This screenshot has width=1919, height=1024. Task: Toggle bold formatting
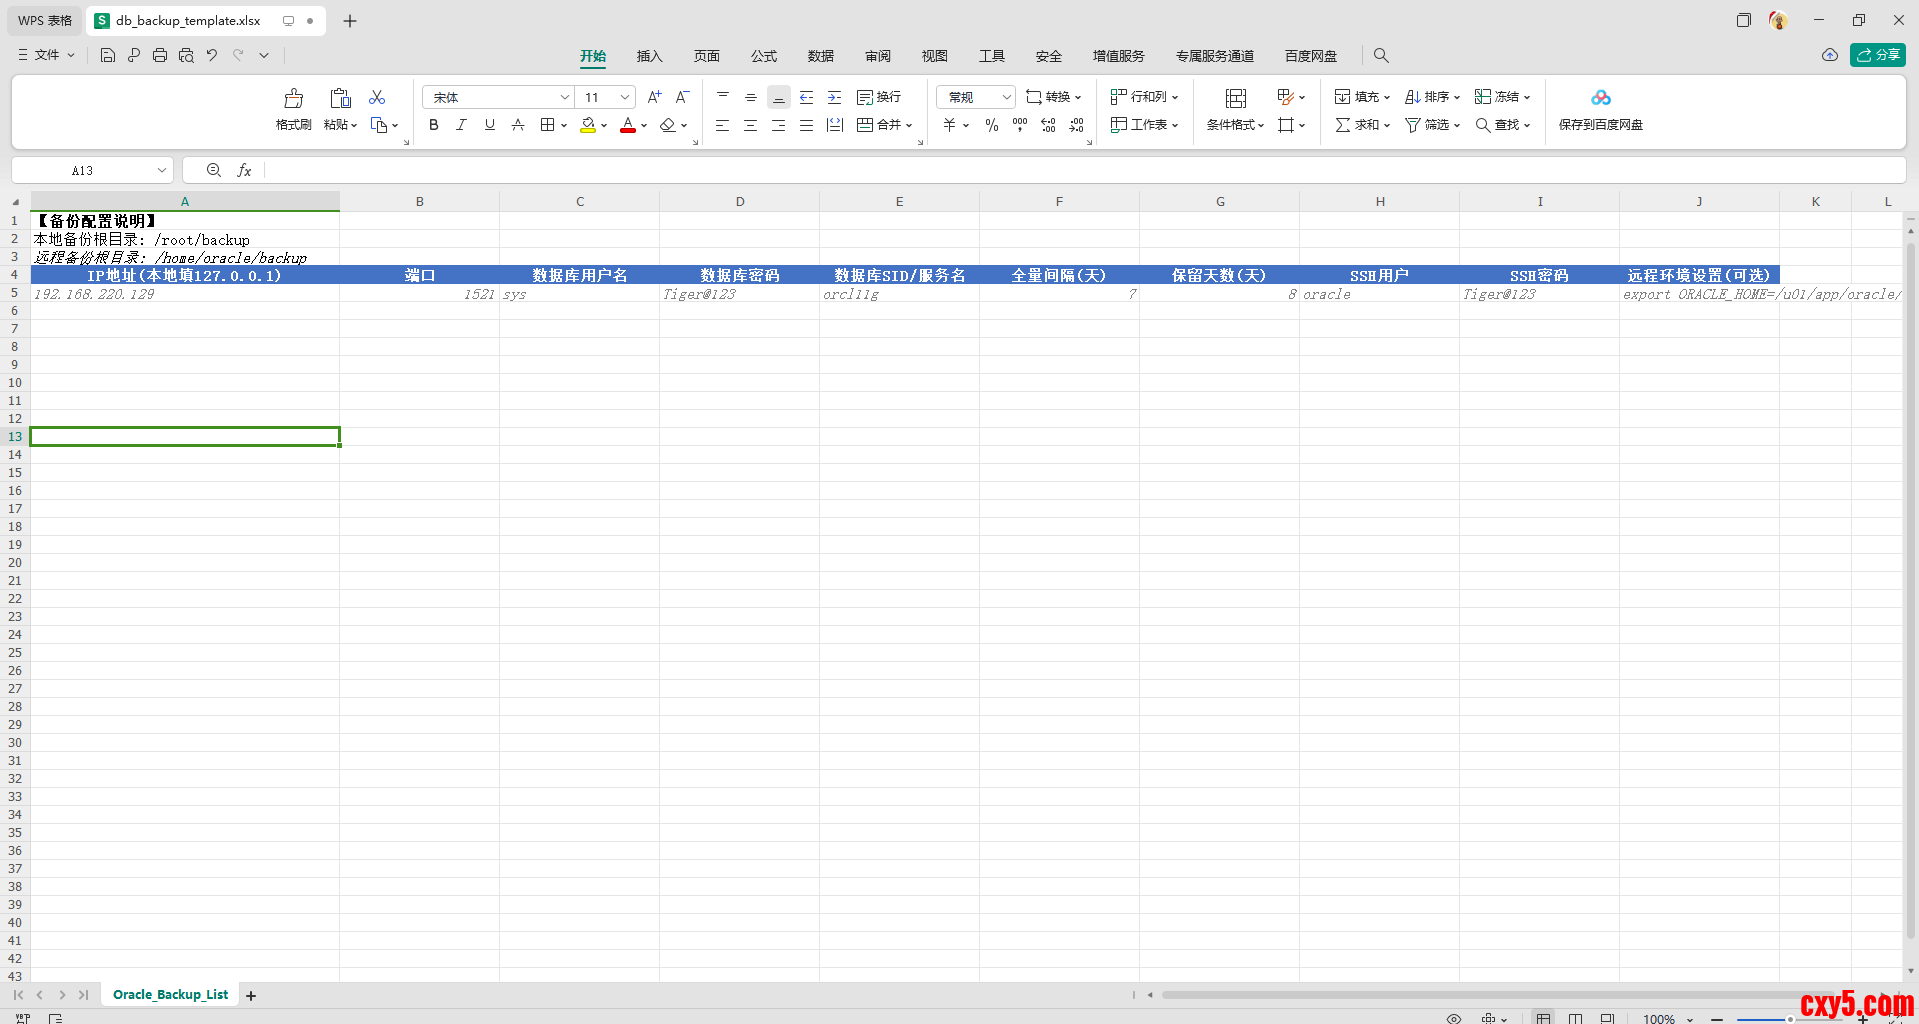(x=434, y=125)
